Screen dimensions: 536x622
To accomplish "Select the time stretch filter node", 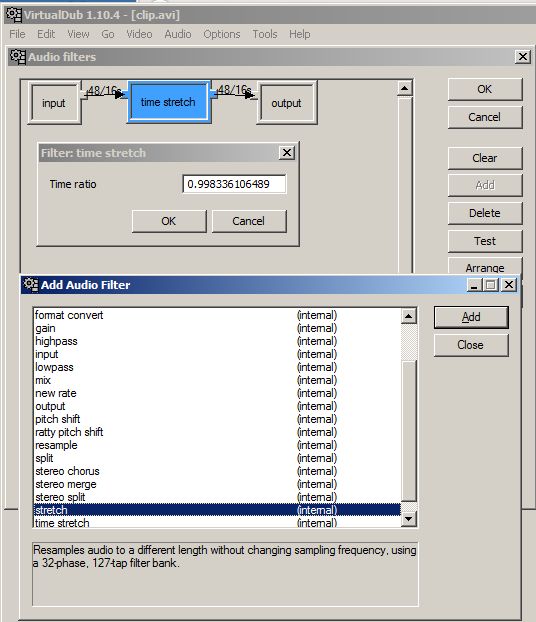I will 169,102.
